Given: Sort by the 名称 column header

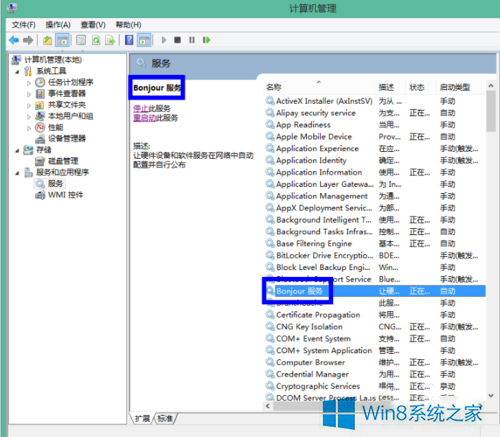Looking at the screenshot, I should pyautogui.click(x=319, y=87).
